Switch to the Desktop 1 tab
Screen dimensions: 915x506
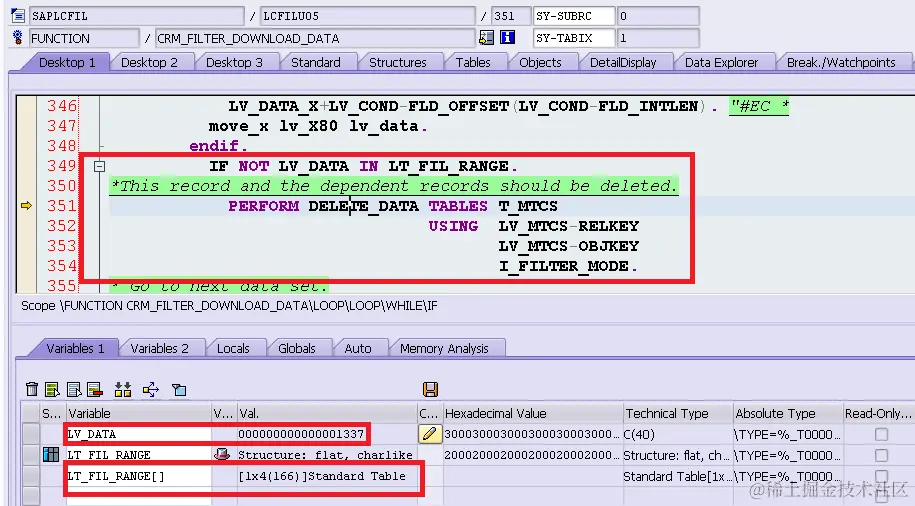point(67,62)
